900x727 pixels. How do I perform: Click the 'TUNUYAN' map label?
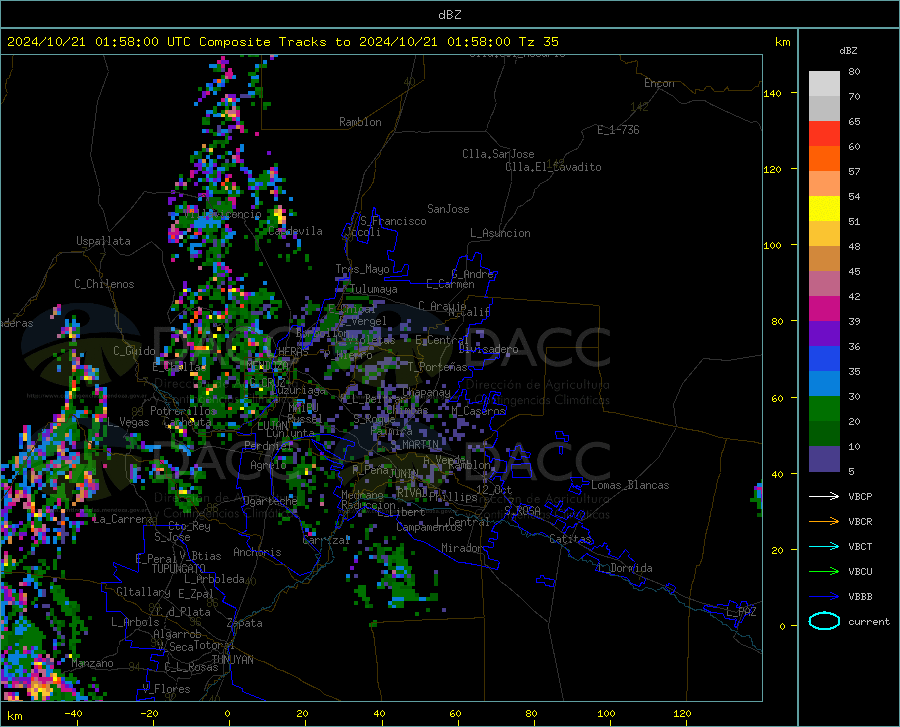232,659
